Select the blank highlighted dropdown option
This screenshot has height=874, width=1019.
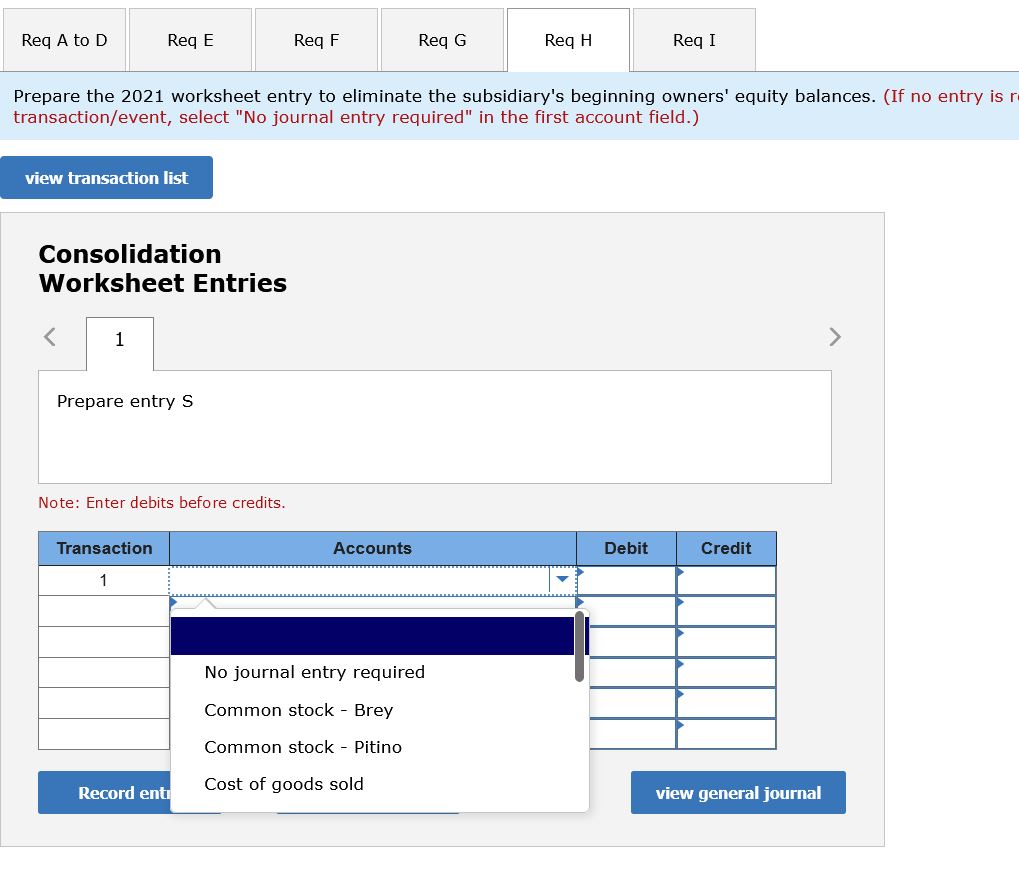tap(373, 636)
